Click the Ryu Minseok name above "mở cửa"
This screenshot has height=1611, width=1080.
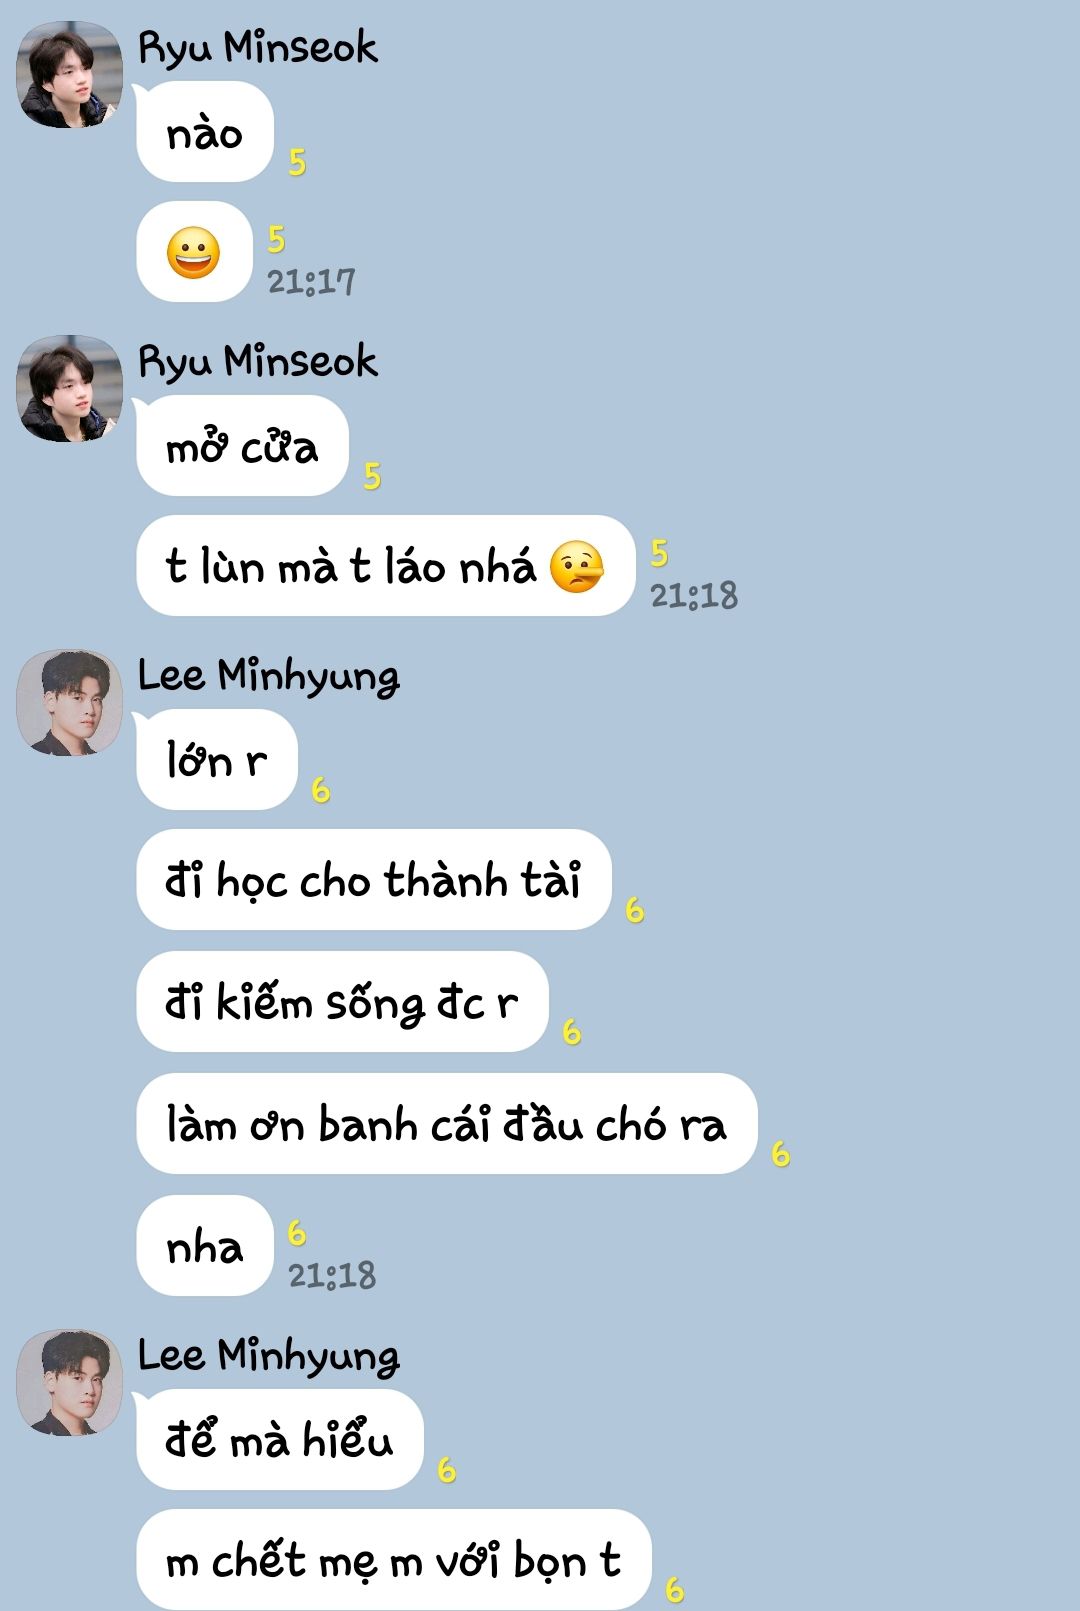[x=258, y=361]
